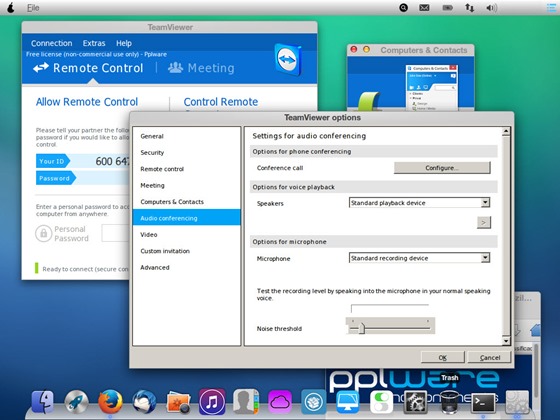Open the blue list icon in menu bar
The height and width of the screenshot is (420, 560).
pos(552,8)
